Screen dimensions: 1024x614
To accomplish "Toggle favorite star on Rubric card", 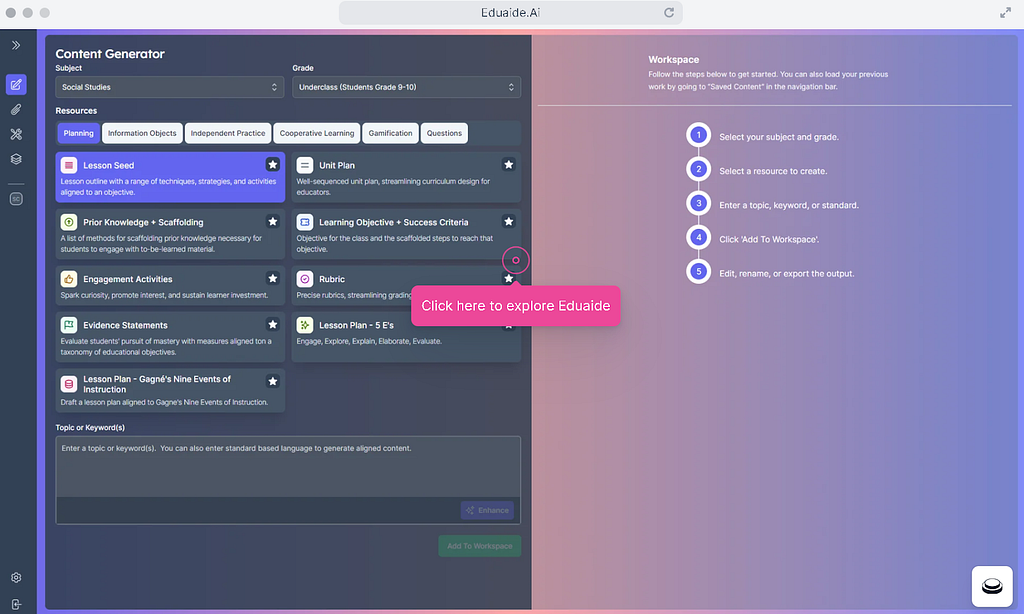I will [509, 278].
